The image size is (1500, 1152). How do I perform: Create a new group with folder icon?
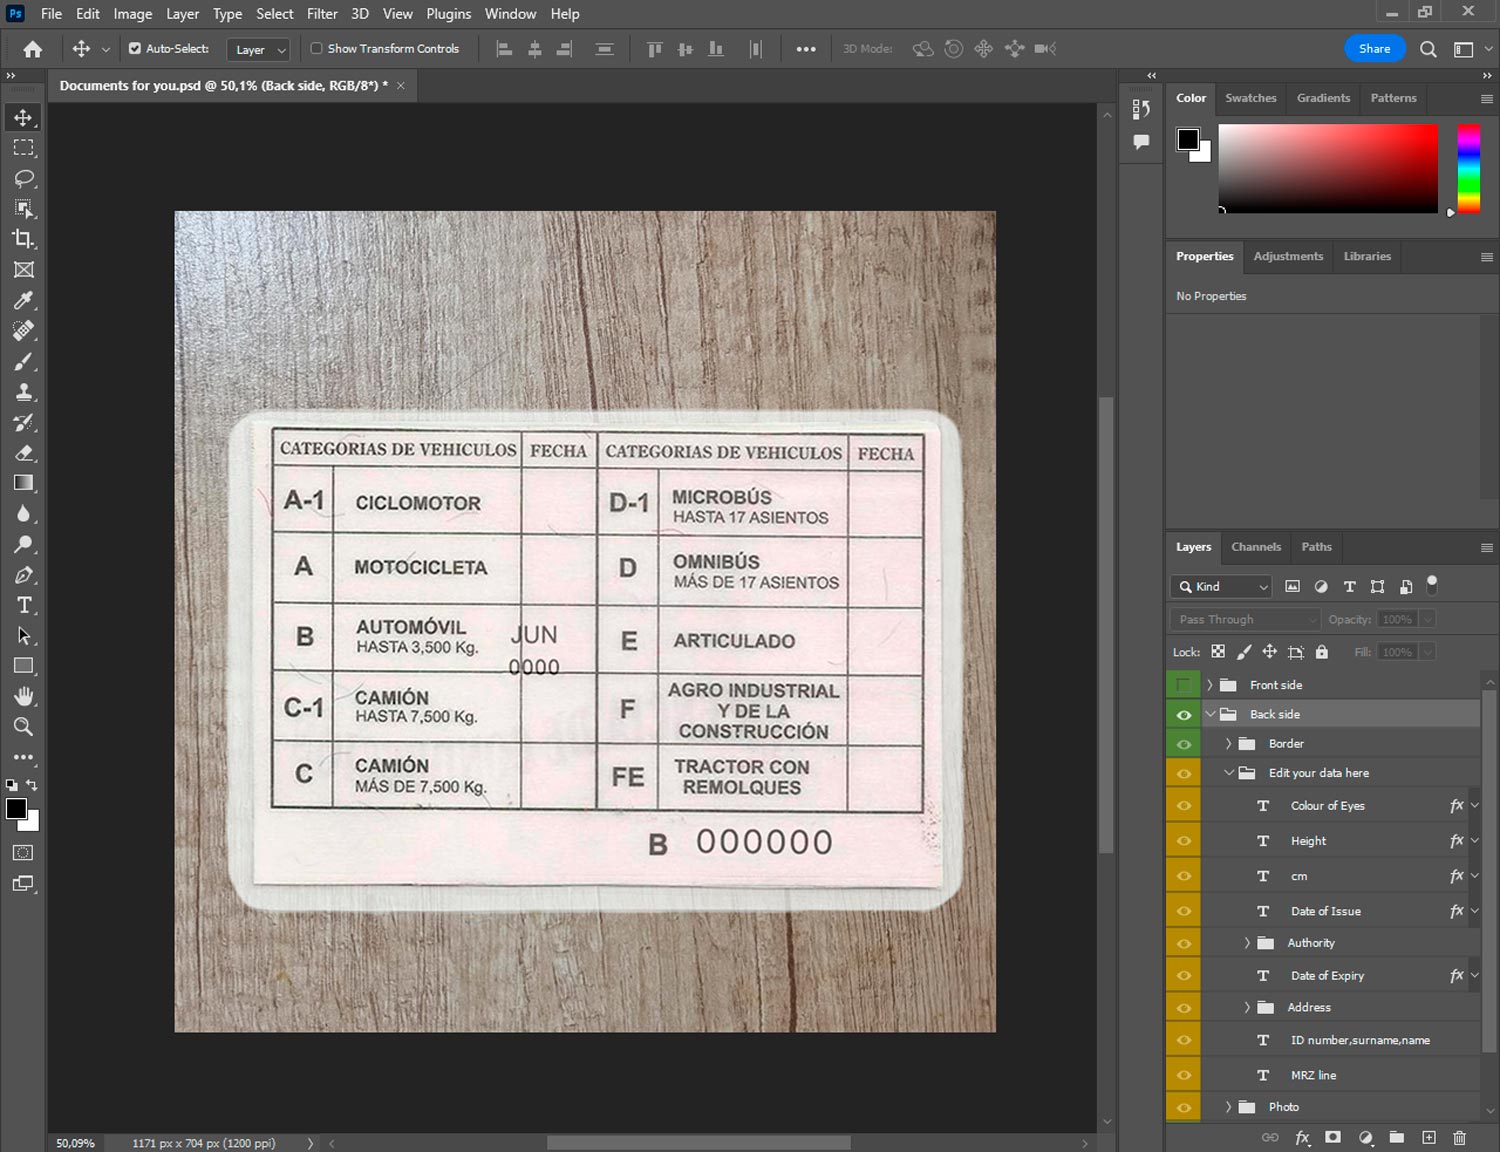[1396, 1137]
